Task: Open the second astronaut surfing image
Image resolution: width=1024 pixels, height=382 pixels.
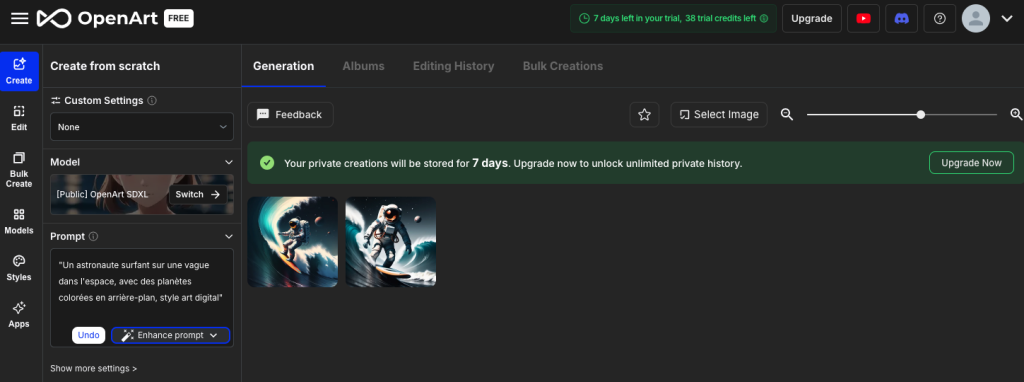Action: coord(391,242)
